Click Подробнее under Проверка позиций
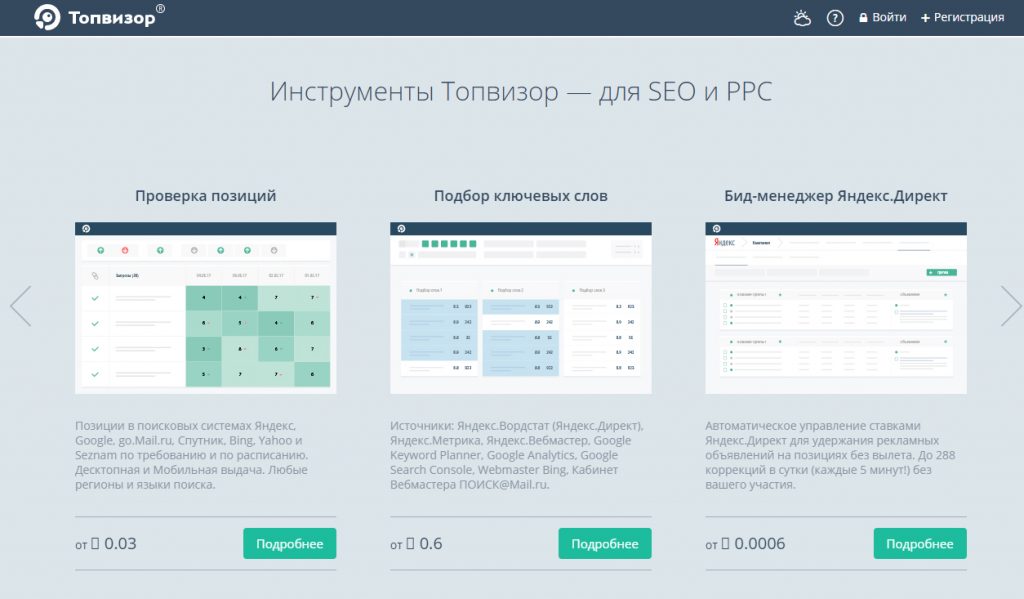Viewport: 1024px width, 599px height. click(x=289, y=543)
